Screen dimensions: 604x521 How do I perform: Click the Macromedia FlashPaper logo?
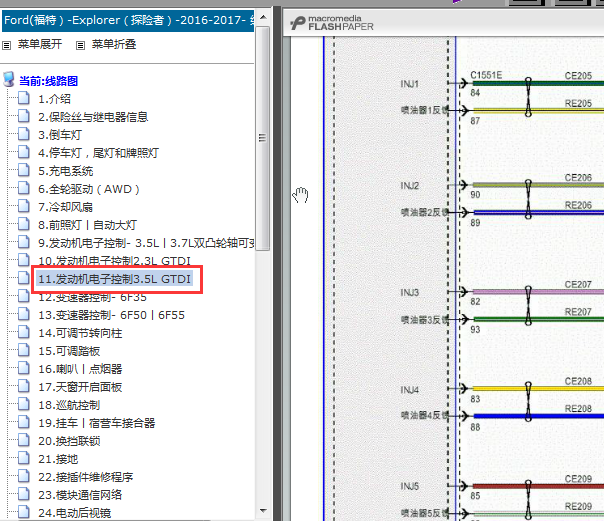[332, 23]
